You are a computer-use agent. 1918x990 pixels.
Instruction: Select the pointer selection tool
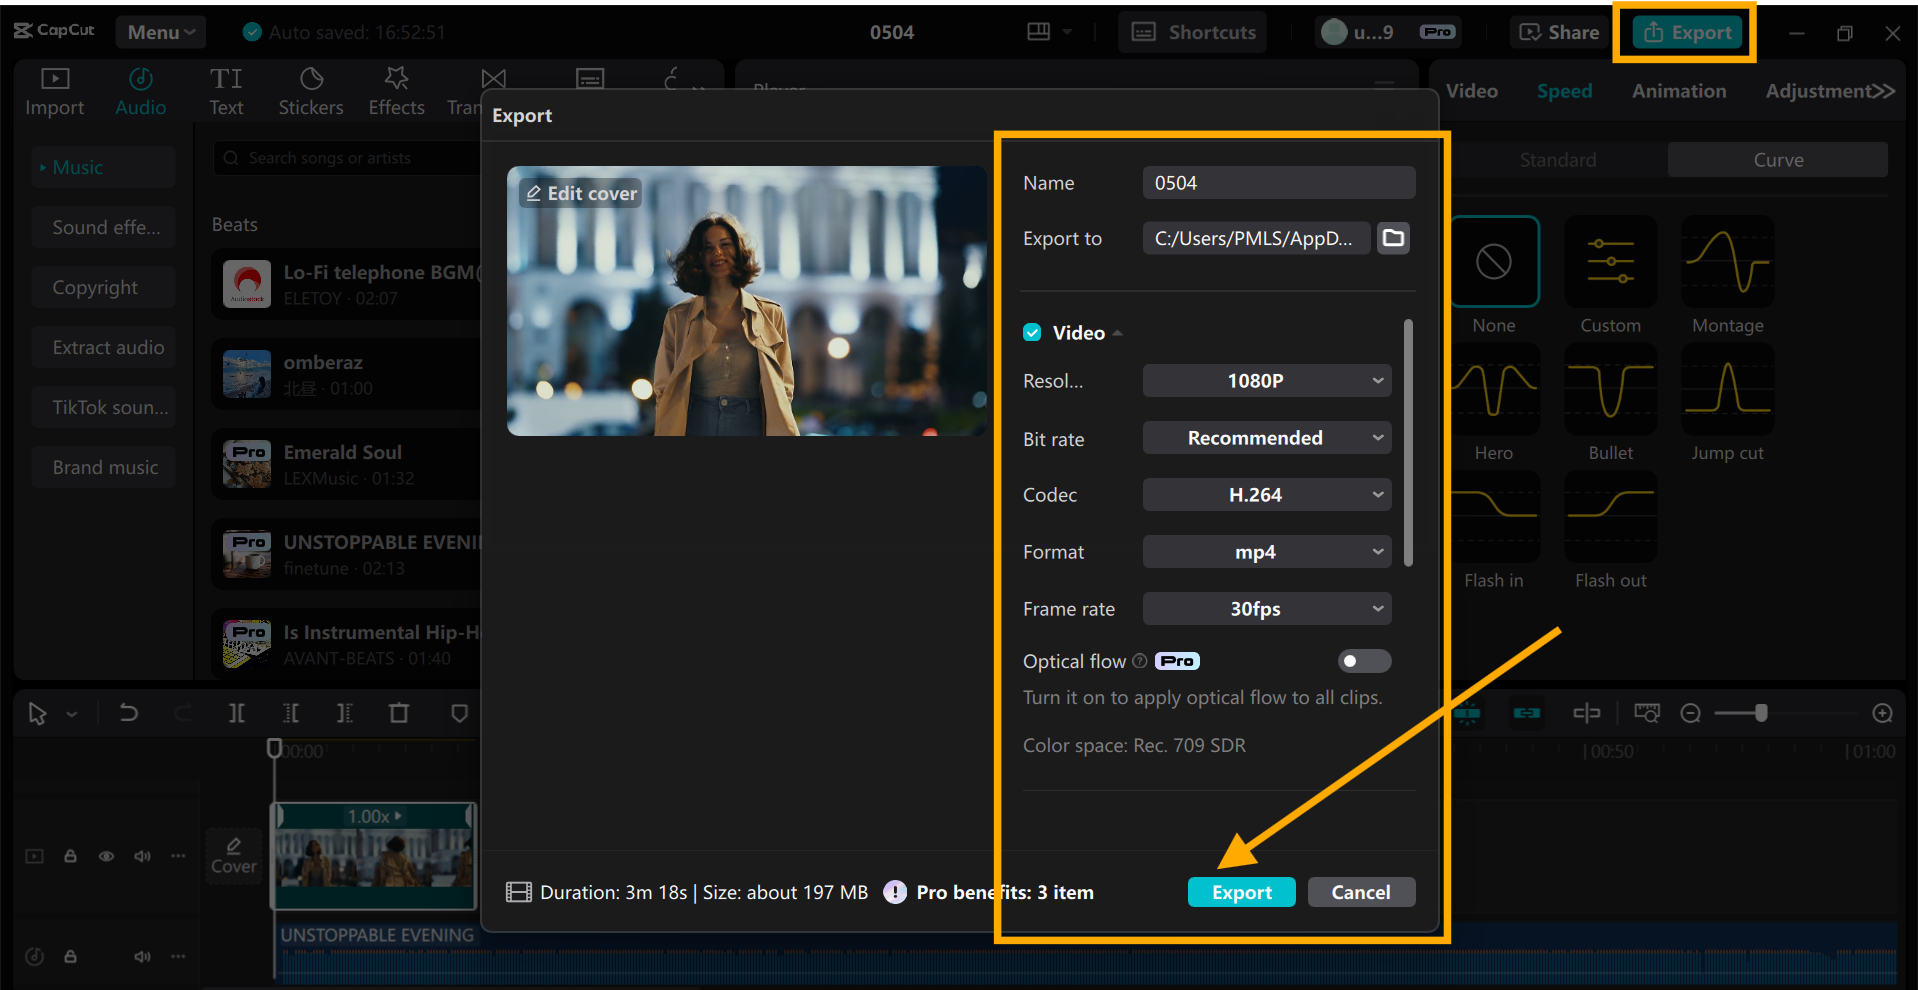point(37,714)
